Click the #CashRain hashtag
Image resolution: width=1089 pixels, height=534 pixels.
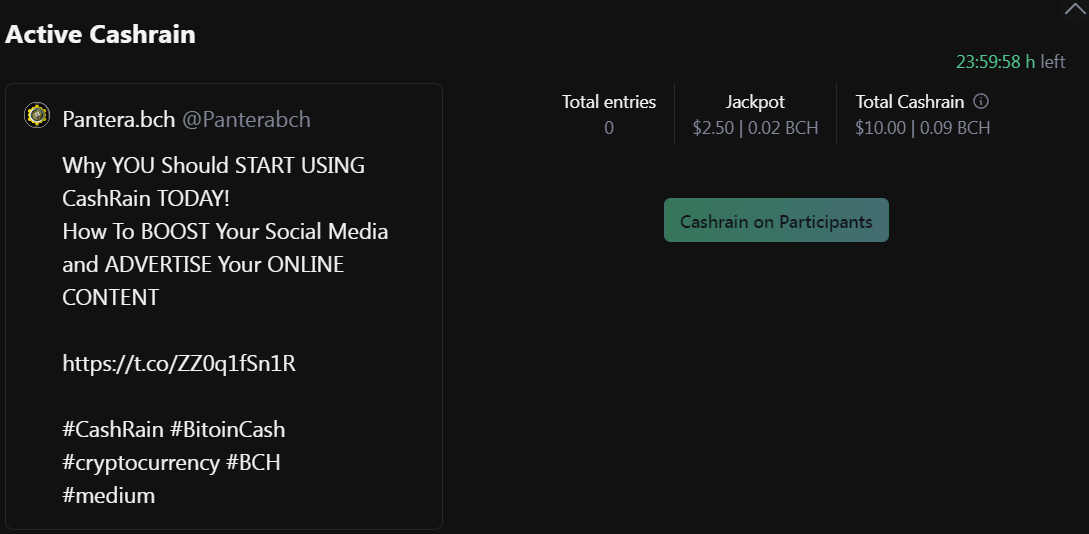[x=113, y=429]
